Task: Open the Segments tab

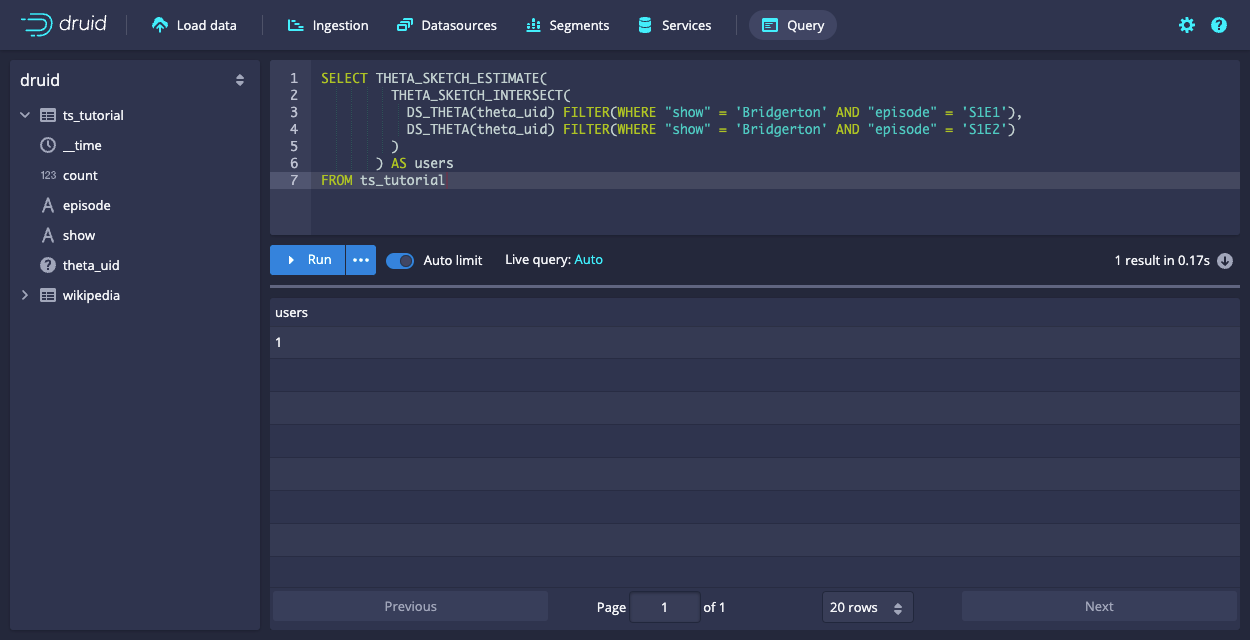Action: (567, 25)
